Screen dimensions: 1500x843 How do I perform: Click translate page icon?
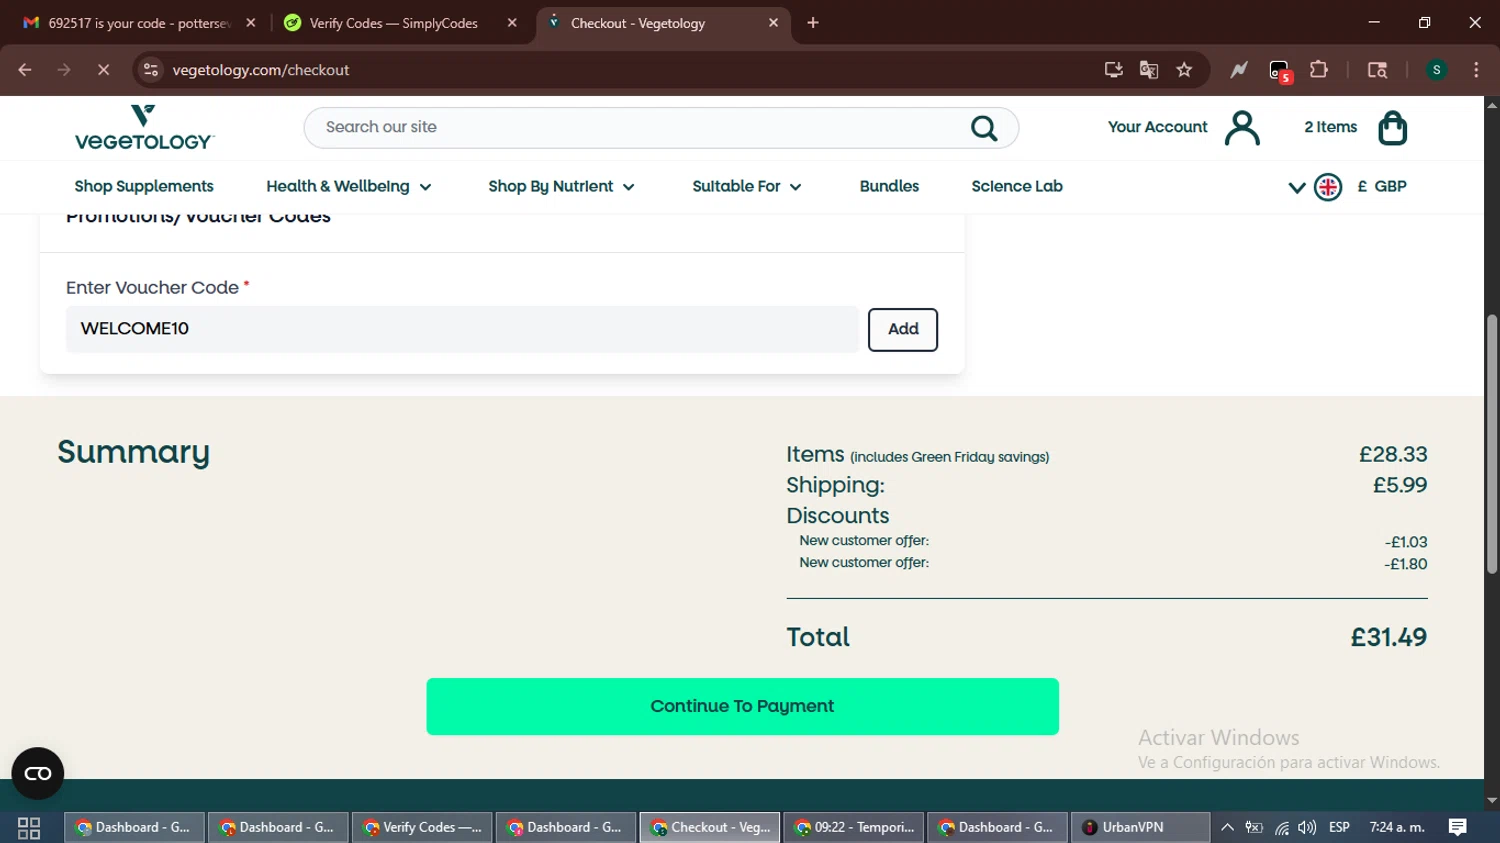pyautogui.click(x=1149, y=70)
